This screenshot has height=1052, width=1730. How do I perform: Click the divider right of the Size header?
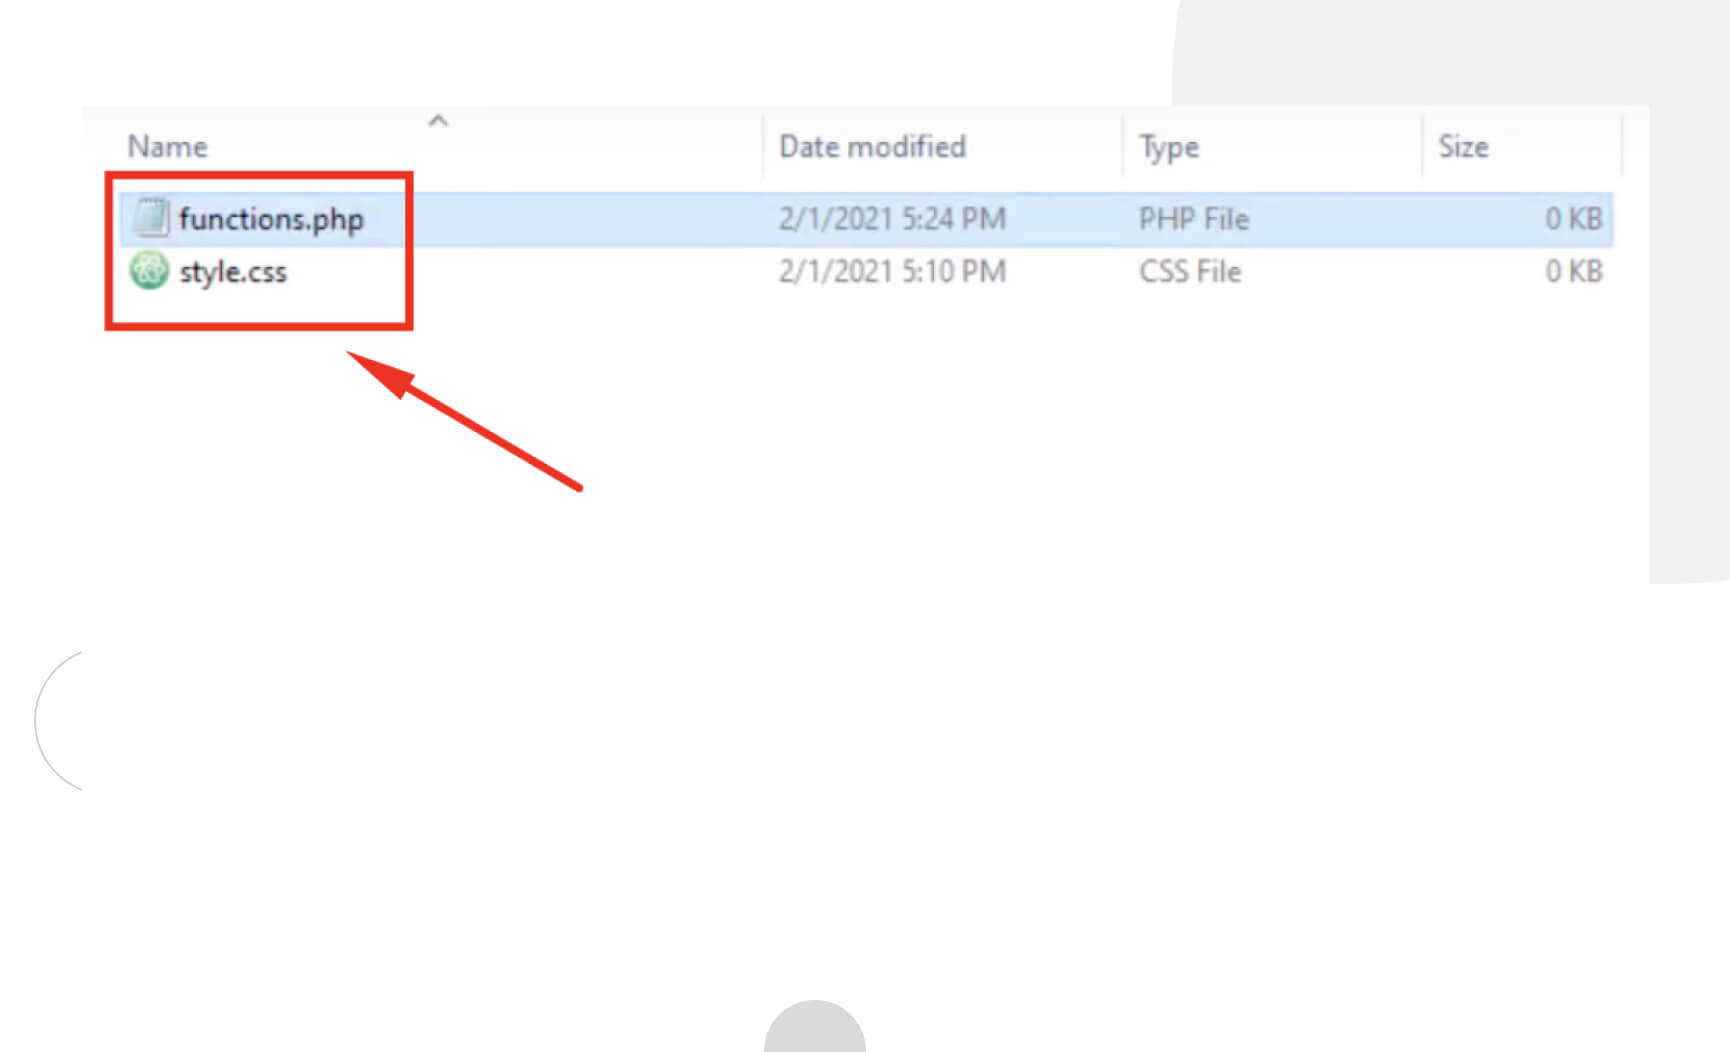click(1621, 147)
